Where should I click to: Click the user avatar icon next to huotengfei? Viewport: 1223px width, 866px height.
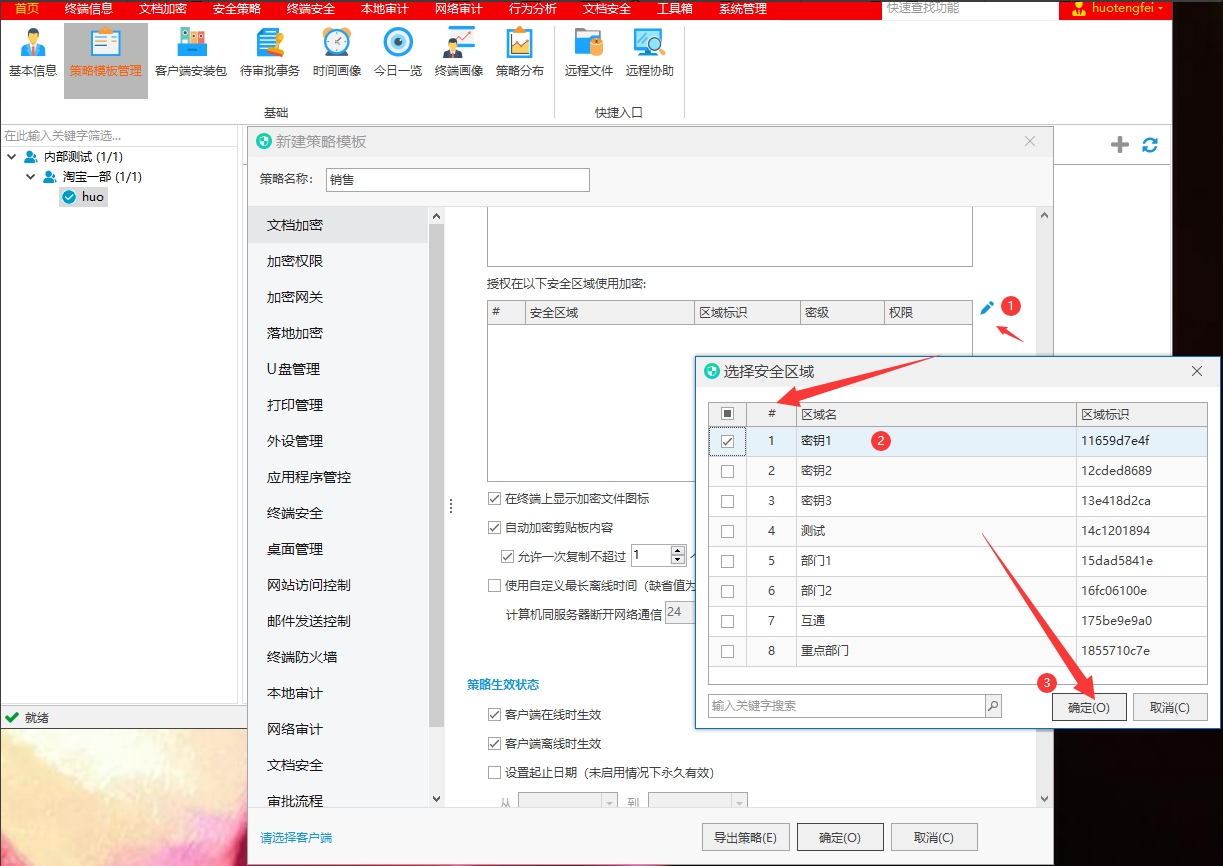click(1079, 9)
